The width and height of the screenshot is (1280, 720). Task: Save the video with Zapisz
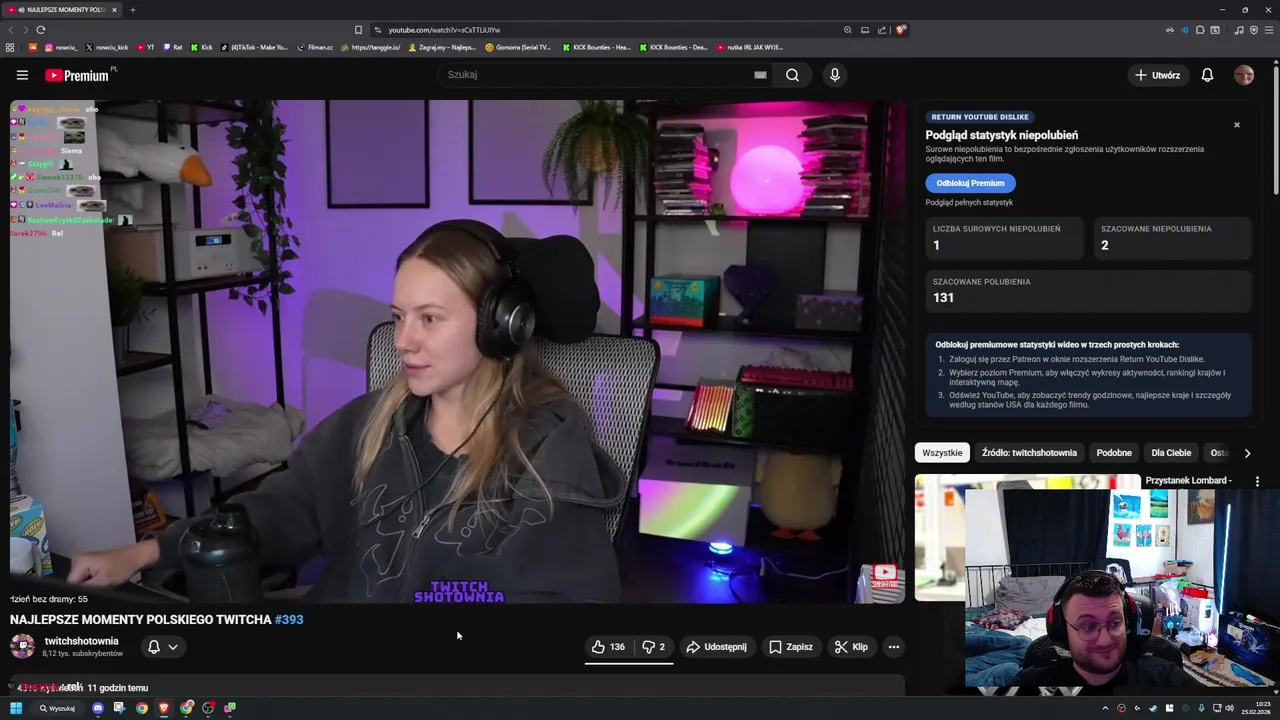791,647
